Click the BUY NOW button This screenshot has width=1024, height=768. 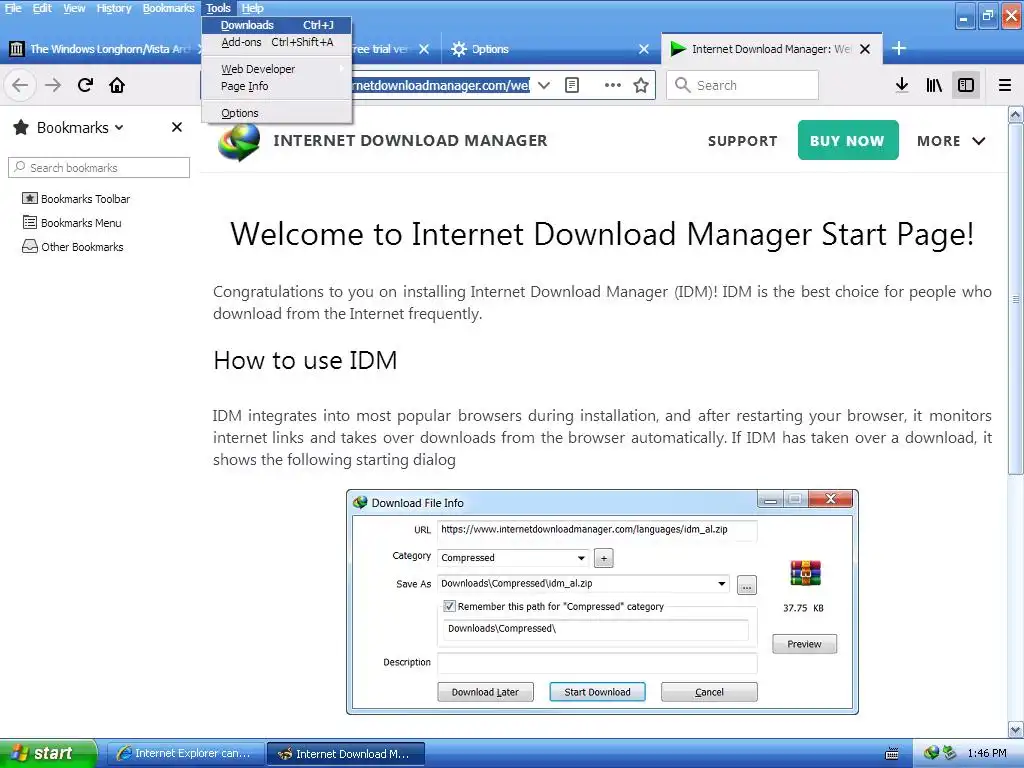point(848,140)
